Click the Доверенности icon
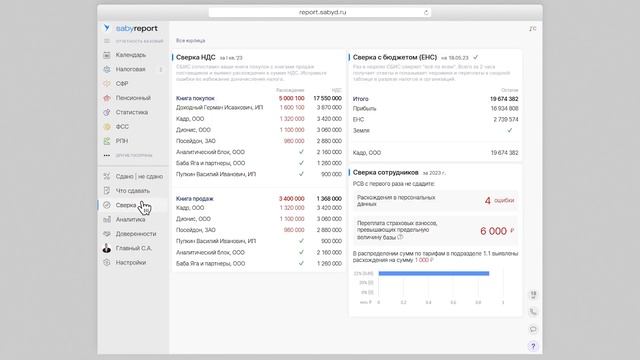Screen dimensions: 640x360 [107, 234]
